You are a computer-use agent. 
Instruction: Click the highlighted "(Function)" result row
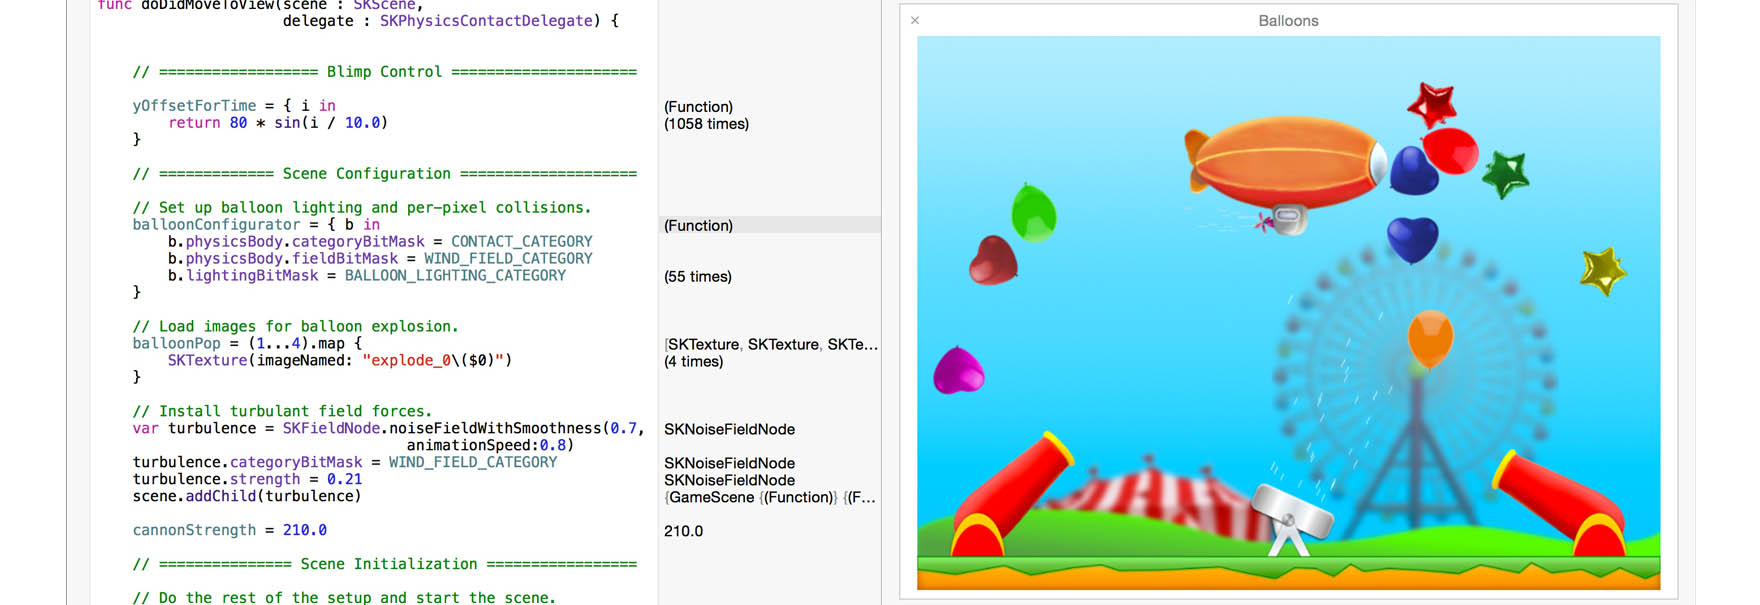(x=698, y=225)
